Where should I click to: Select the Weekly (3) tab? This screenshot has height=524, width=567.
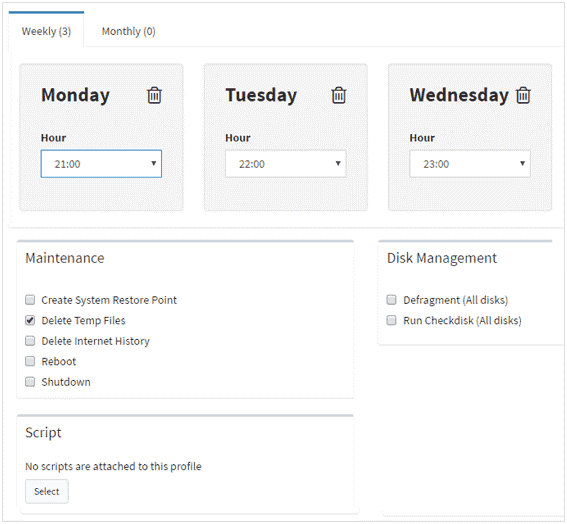tap(46, 31)
